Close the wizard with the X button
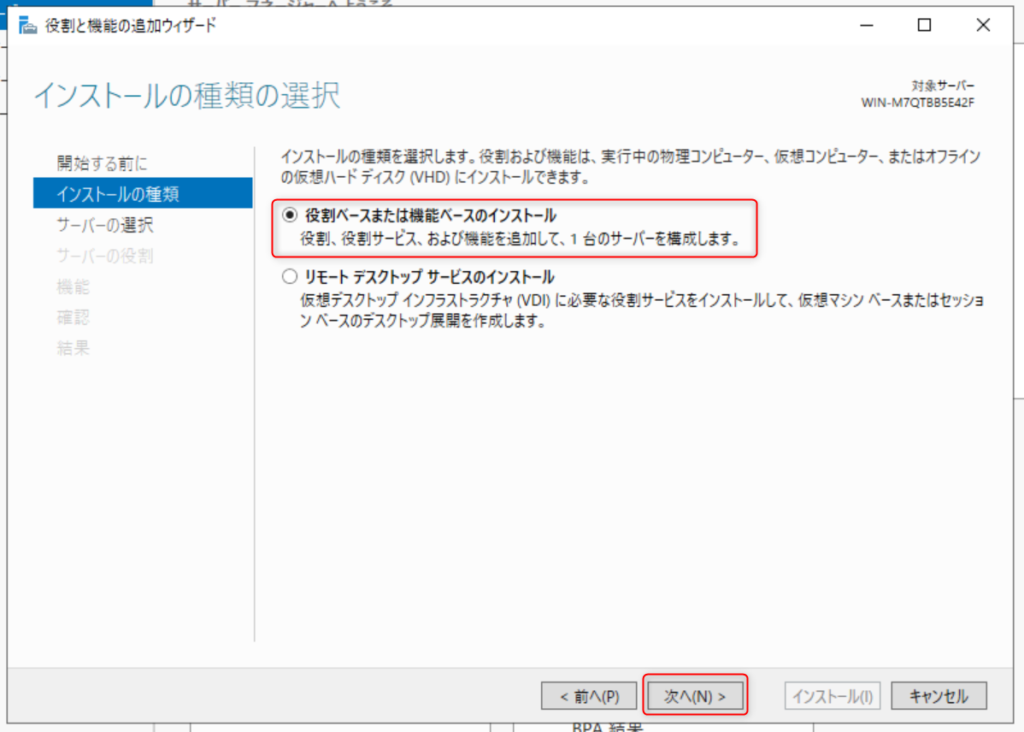Screen dimensions: 1024x732 (x=981, y=26)
